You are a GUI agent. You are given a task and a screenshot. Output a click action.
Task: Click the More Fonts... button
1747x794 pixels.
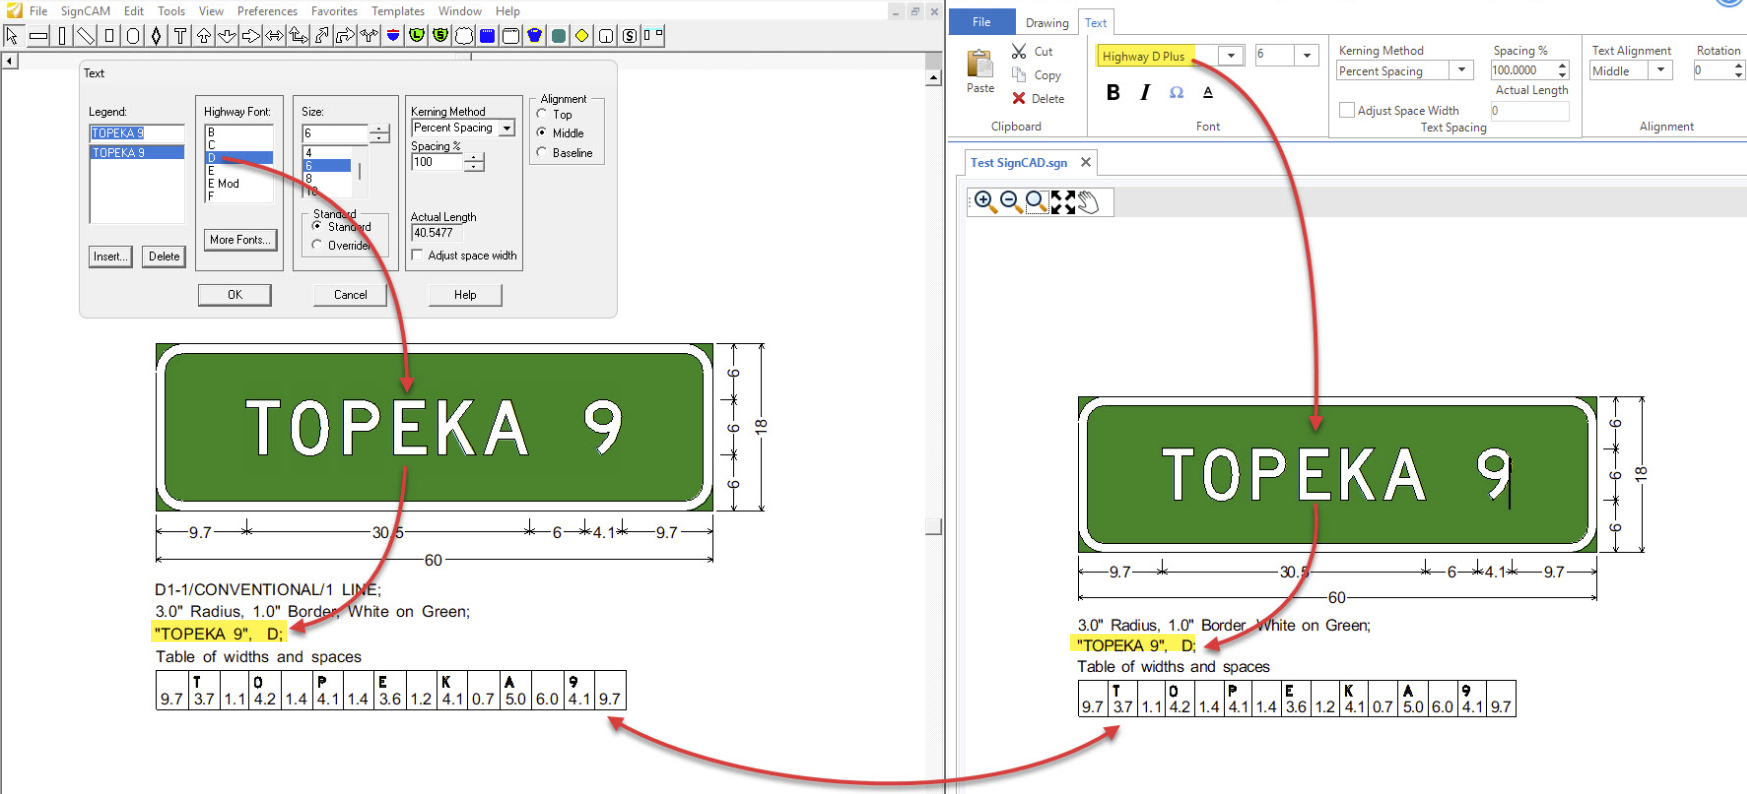coord(239,240)
